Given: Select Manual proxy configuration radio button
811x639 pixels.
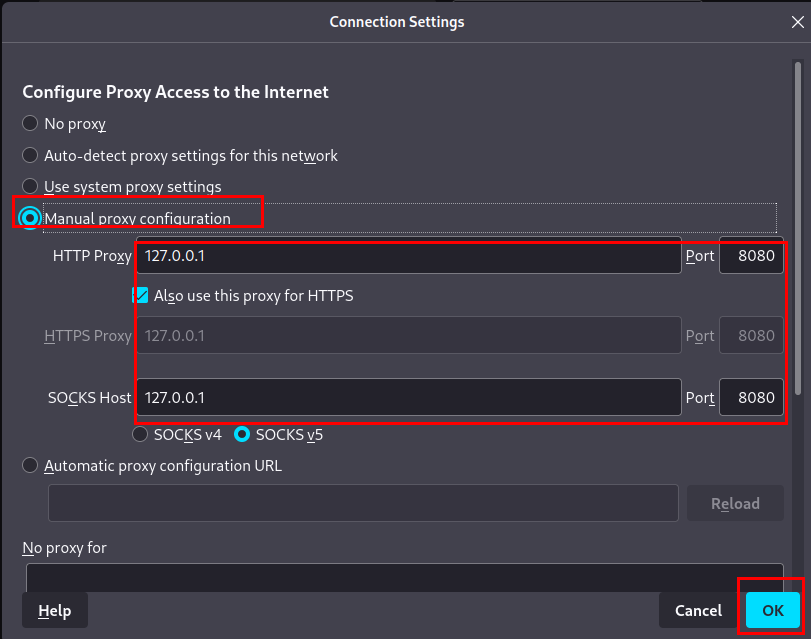Looking at the screenshot, I should [x=31, y=218].
